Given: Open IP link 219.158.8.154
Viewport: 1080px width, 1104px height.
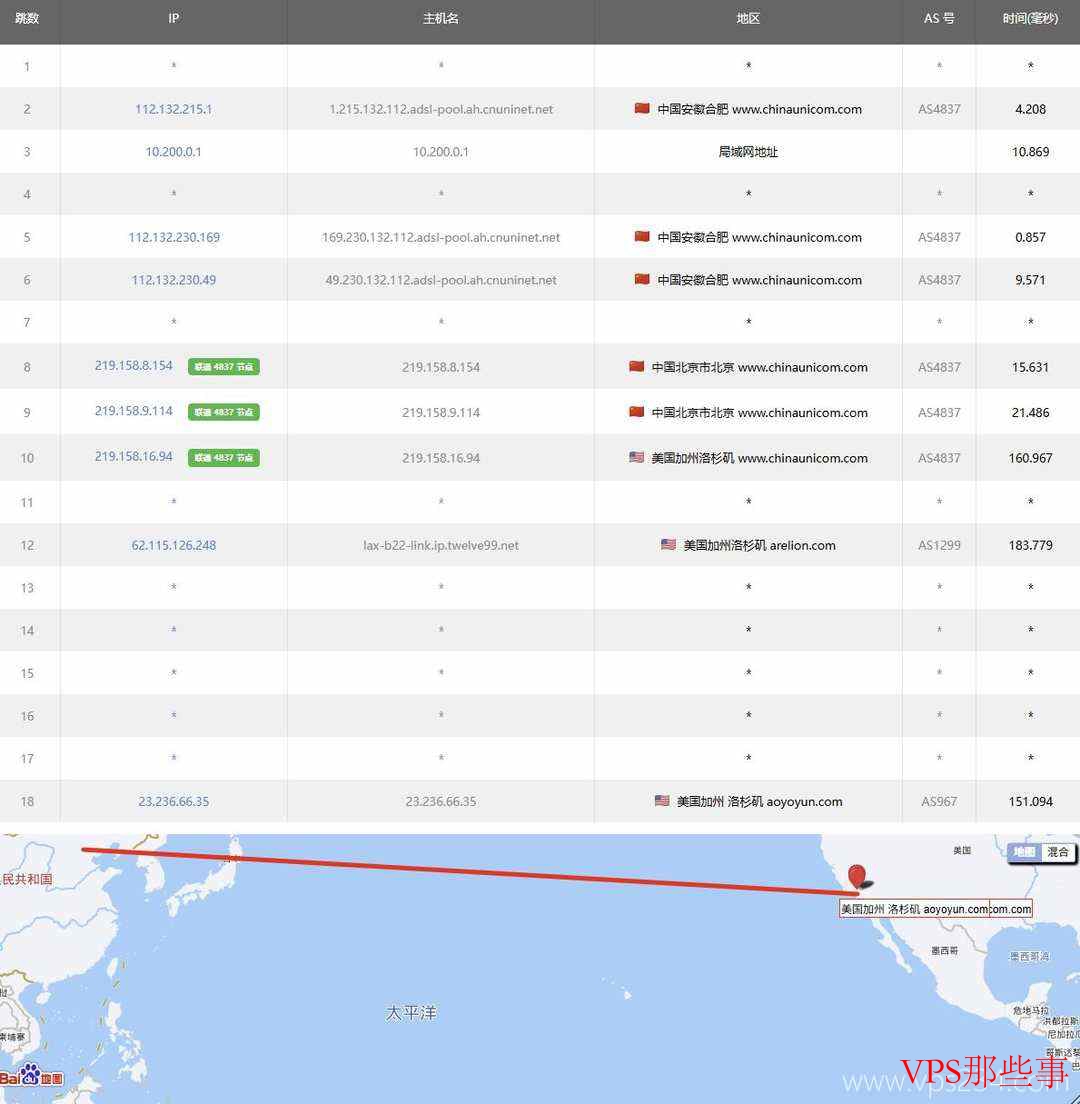Looking at the screenshot, I should point(134,365).
